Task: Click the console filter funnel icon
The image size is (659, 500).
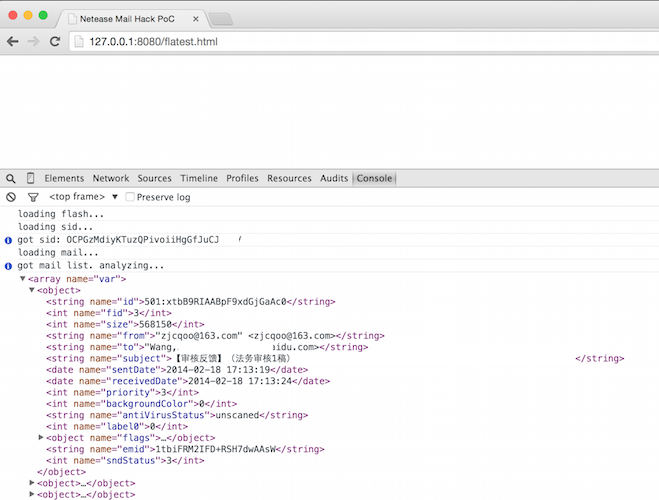Action: pyautogui.click(x=33, y=197)
